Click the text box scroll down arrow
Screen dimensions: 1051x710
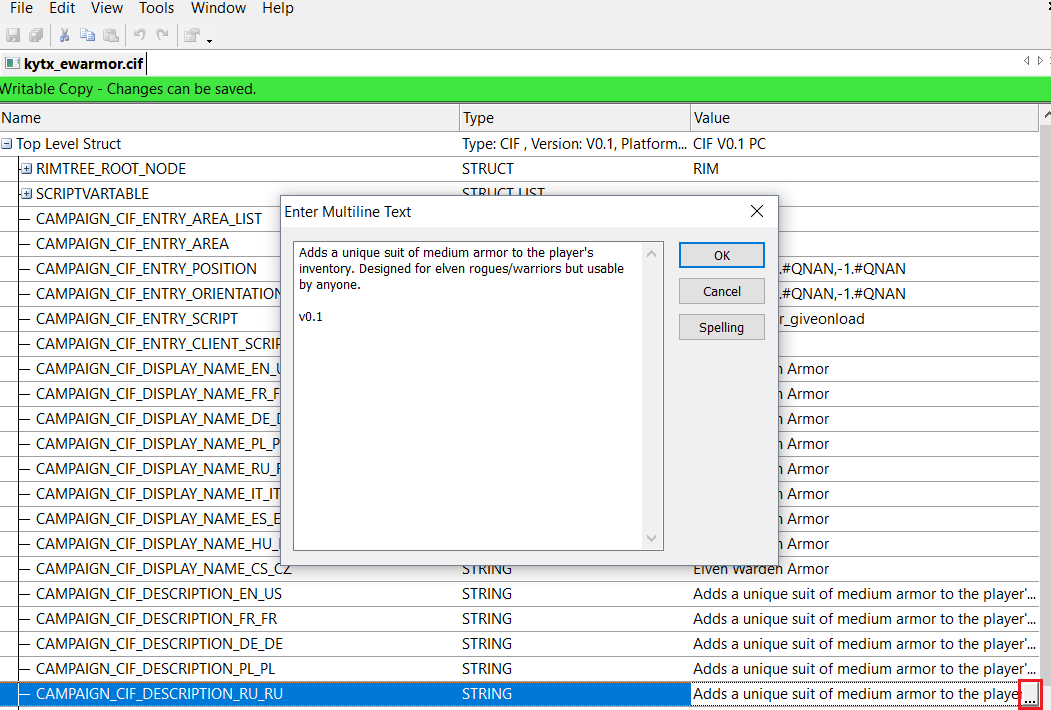pos(652,538)
